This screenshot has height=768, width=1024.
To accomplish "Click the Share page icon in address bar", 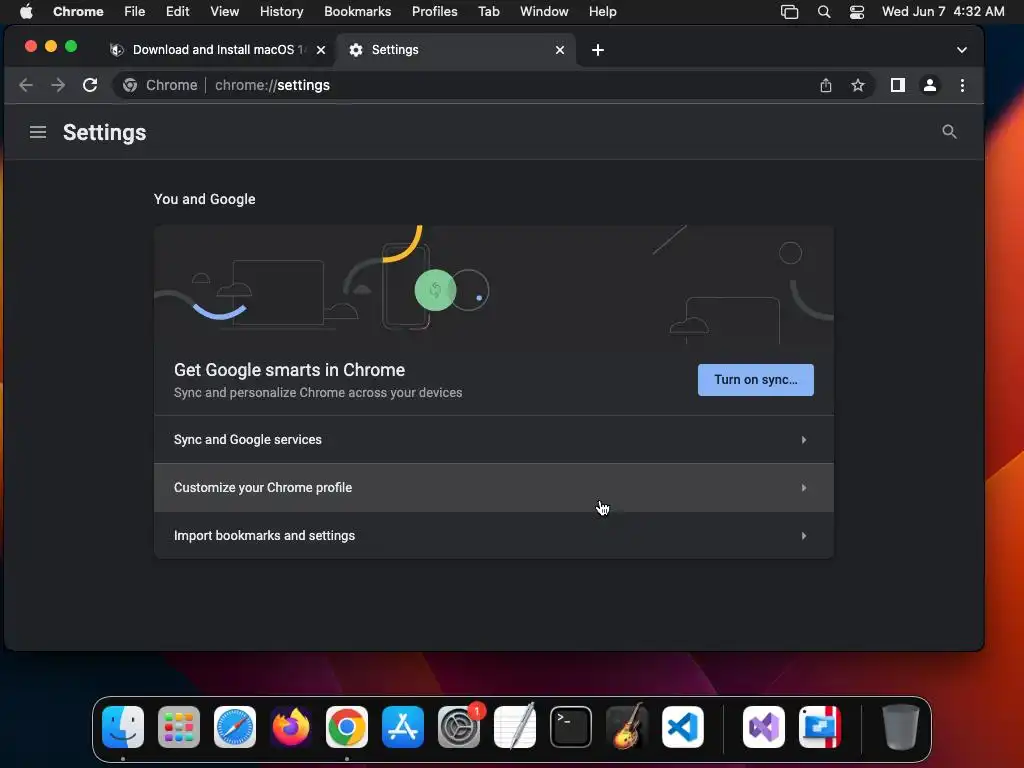I will pos(825,86).
